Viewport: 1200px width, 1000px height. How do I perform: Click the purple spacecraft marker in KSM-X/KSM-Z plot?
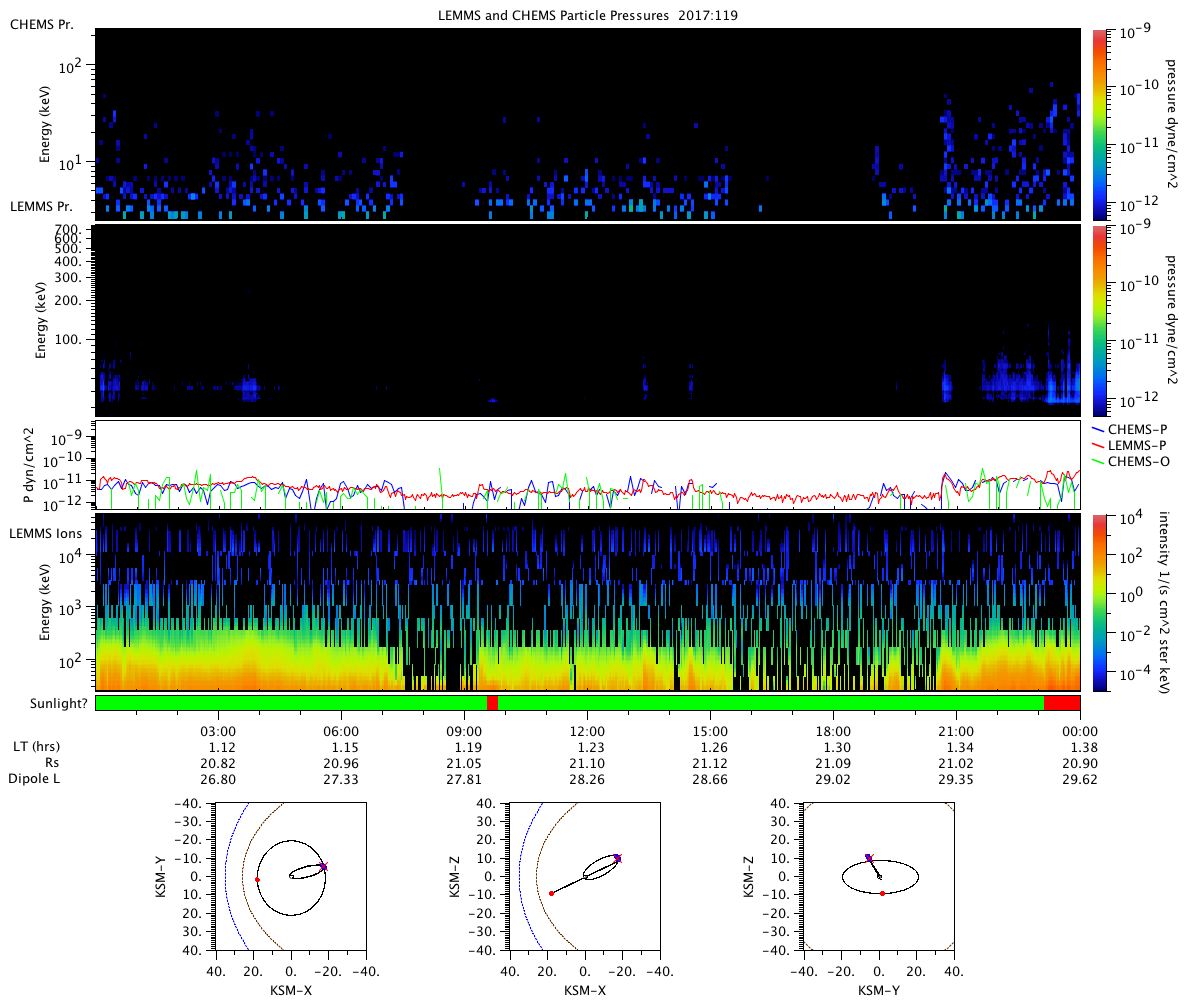[x=618, y=858]
